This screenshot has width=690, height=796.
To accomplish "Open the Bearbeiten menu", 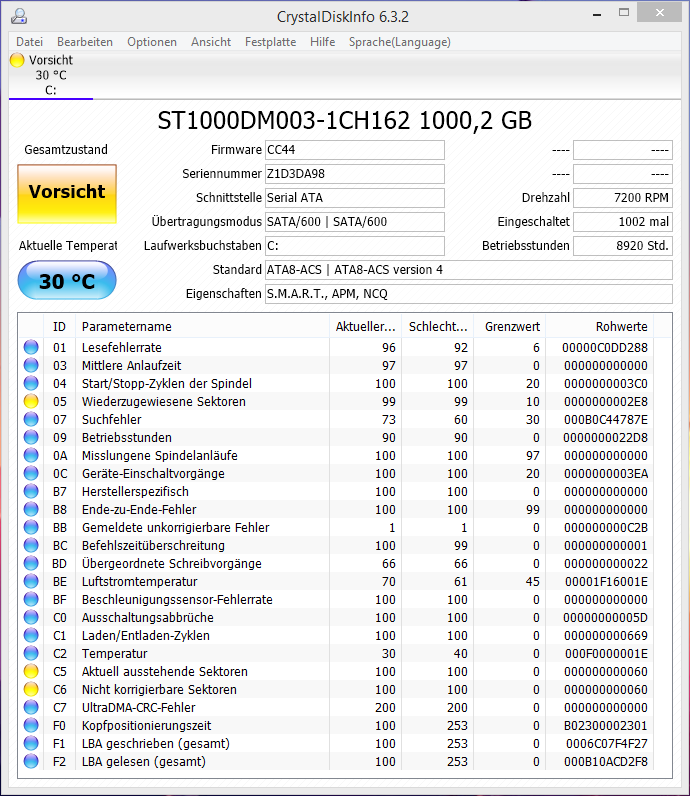I will tap(85, 42).
